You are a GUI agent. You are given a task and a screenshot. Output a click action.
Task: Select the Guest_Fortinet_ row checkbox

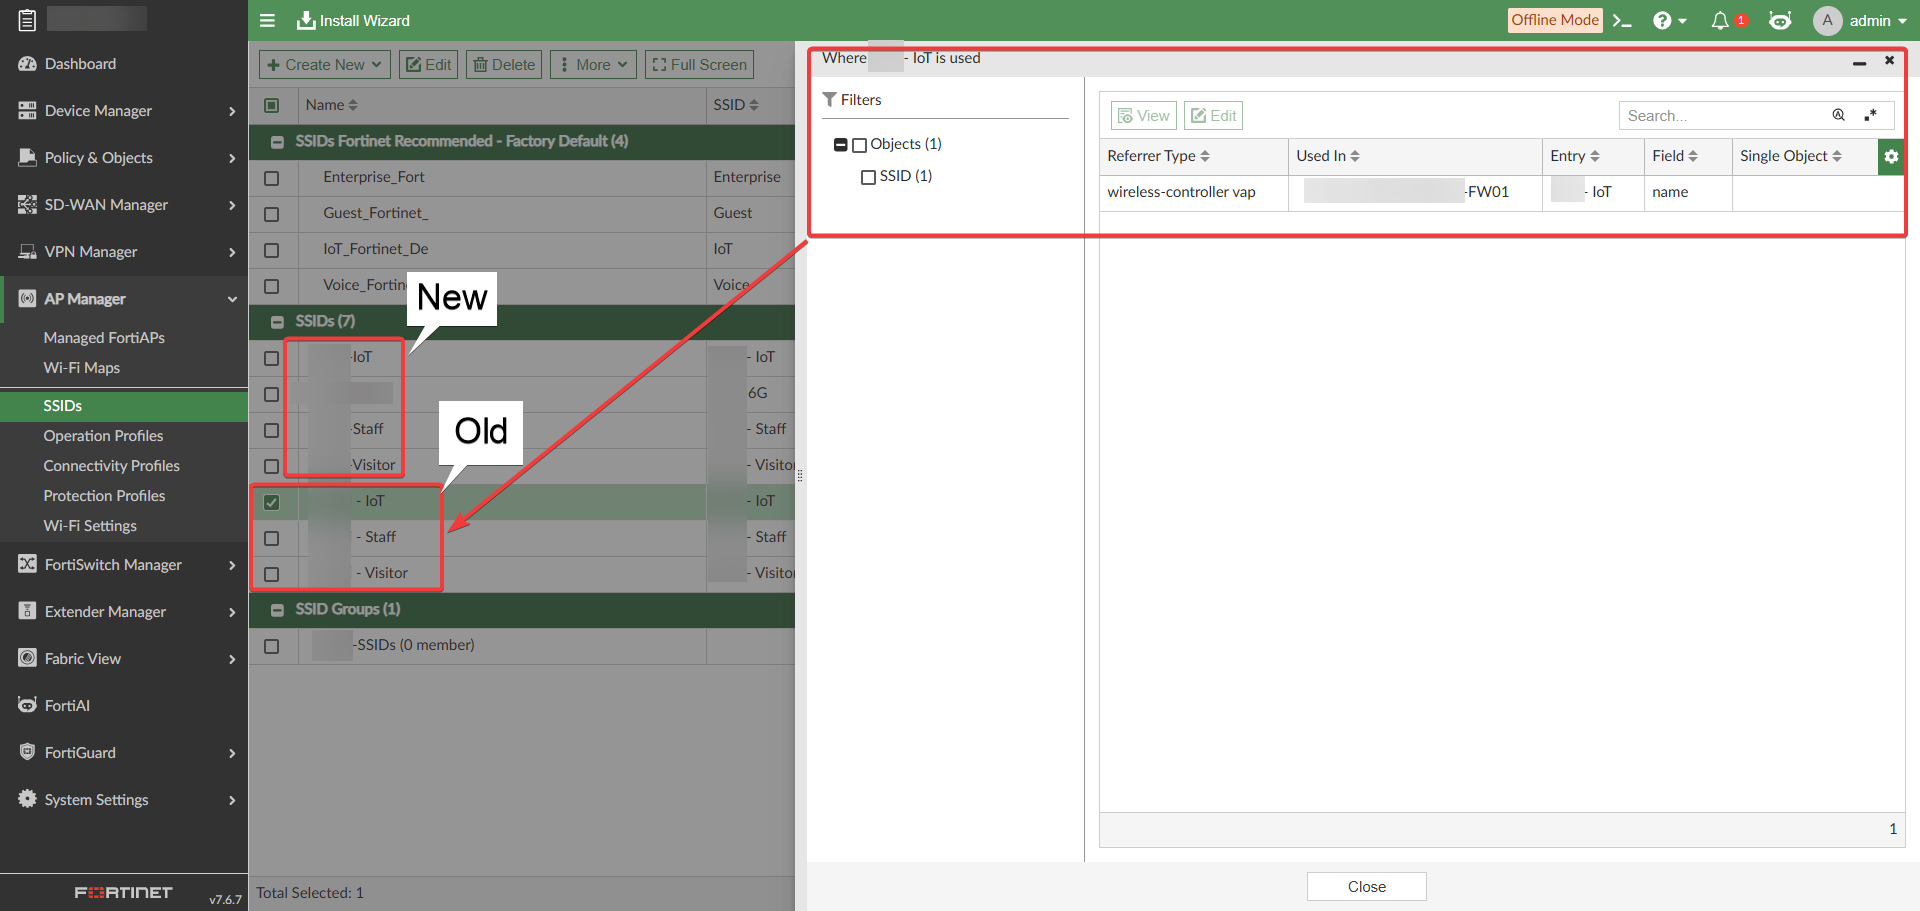point(271,214)
